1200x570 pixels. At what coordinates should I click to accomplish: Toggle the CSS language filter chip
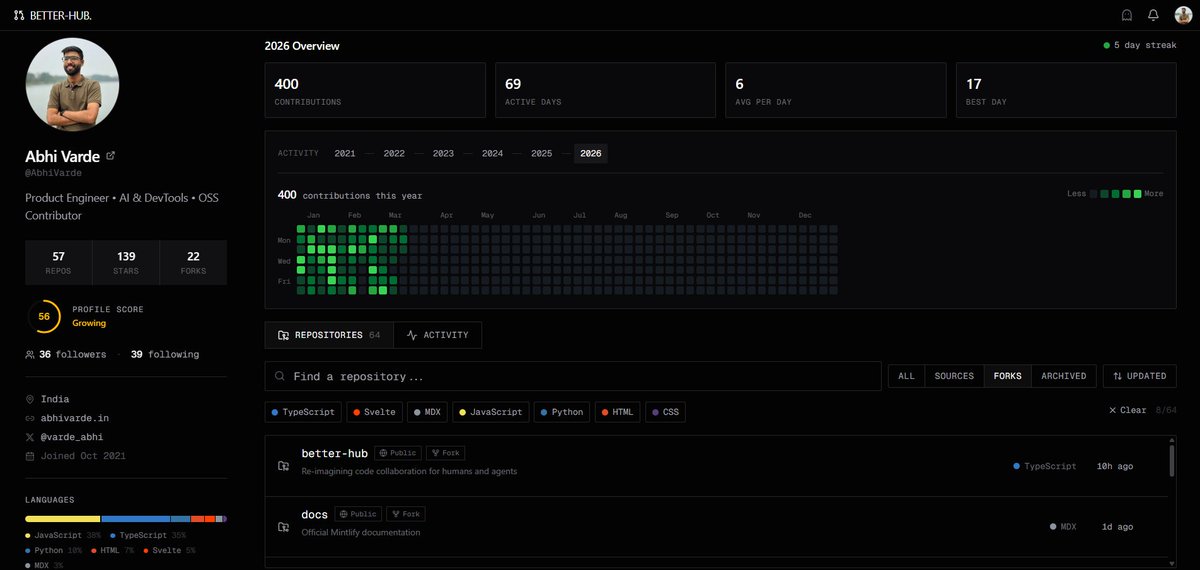click(x=666, y=412)
